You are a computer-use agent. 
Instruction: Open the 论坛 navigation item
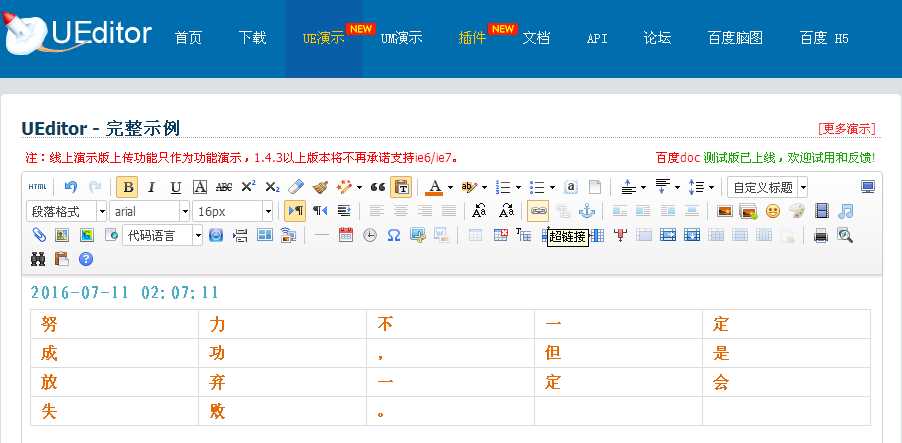pos(658,39)
